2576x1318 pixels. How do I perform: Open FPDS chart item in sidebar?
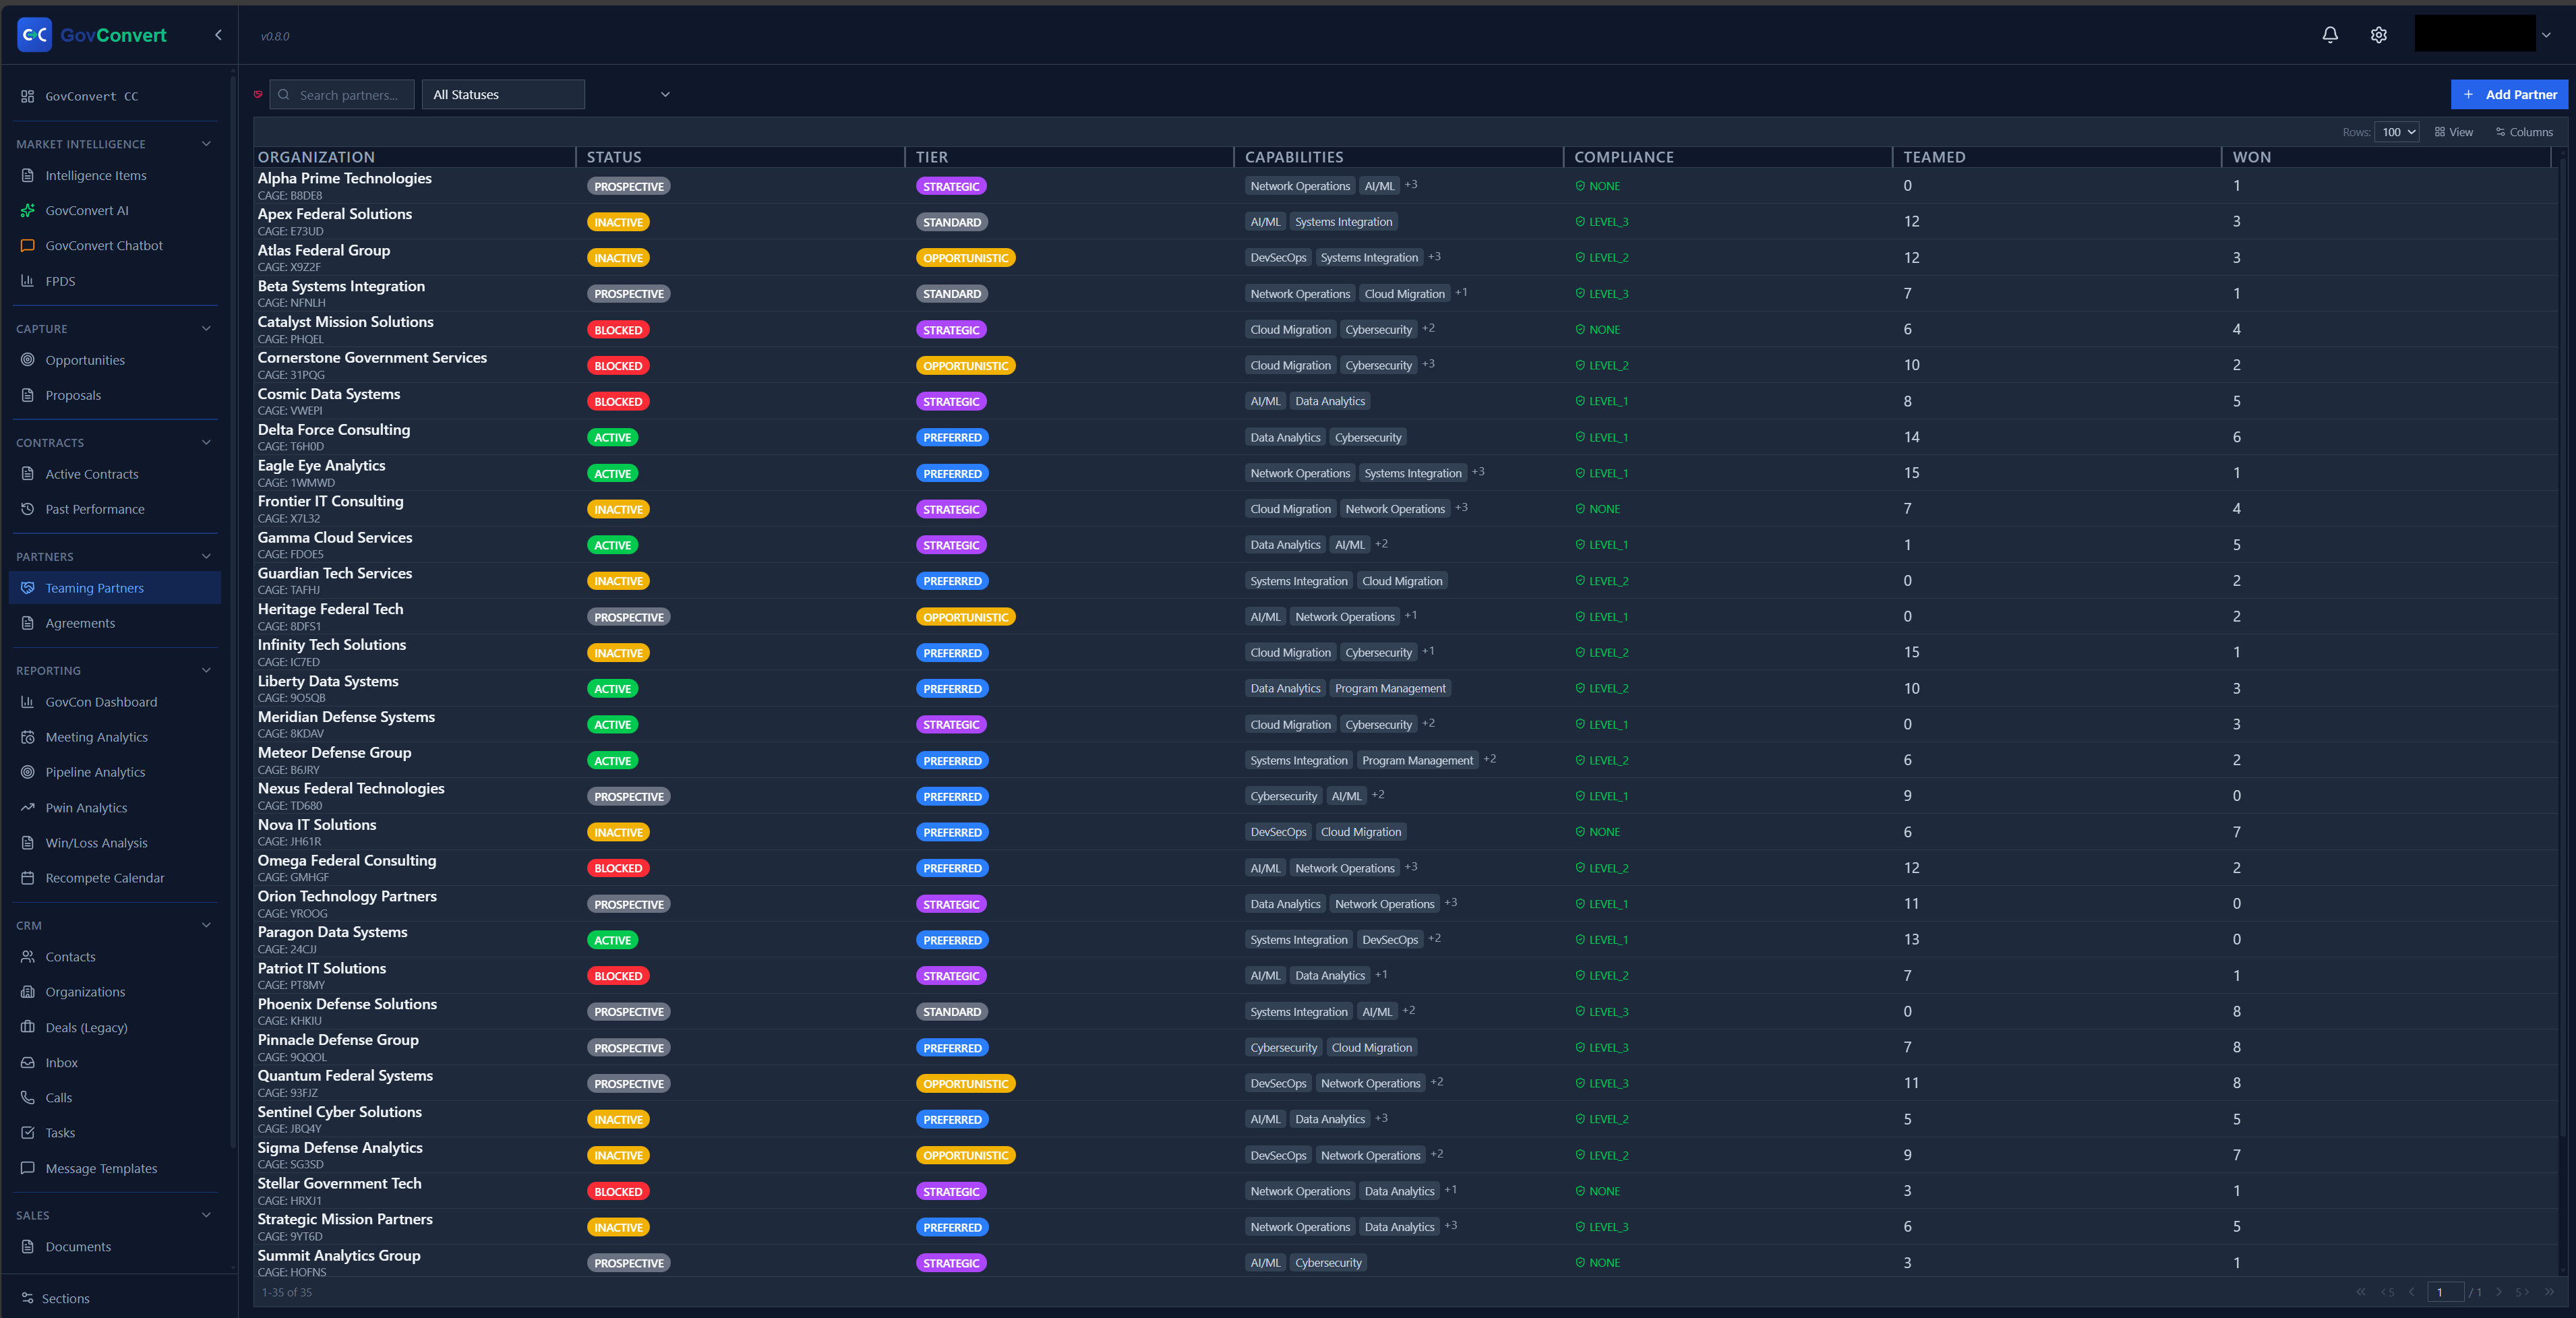[60, 281]
